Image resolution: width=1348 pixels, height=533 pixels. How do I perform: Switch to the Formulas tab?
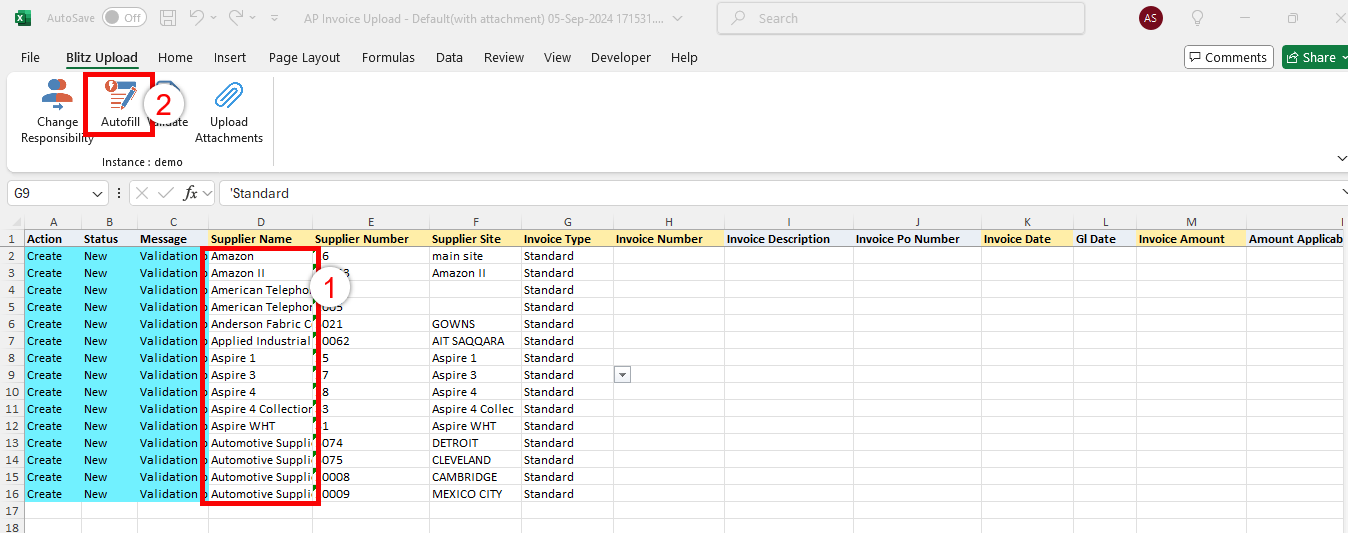388,57
